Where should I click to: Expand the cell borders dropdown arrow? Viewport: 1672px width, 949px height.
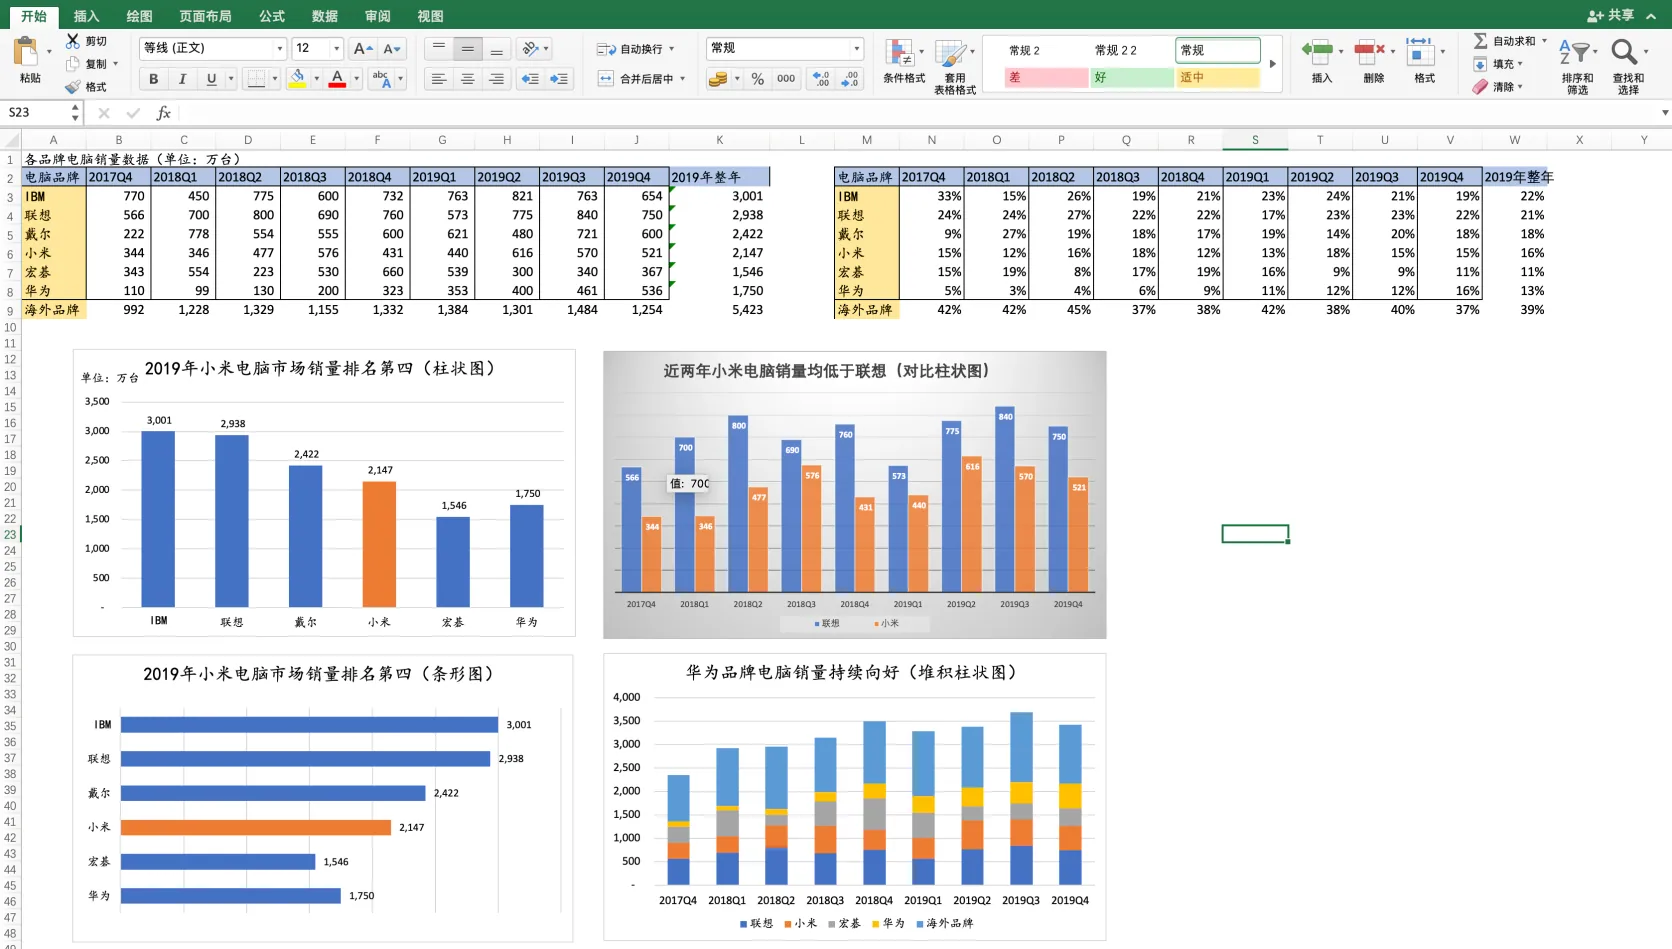pyautogui.click(x=275, y=78)
